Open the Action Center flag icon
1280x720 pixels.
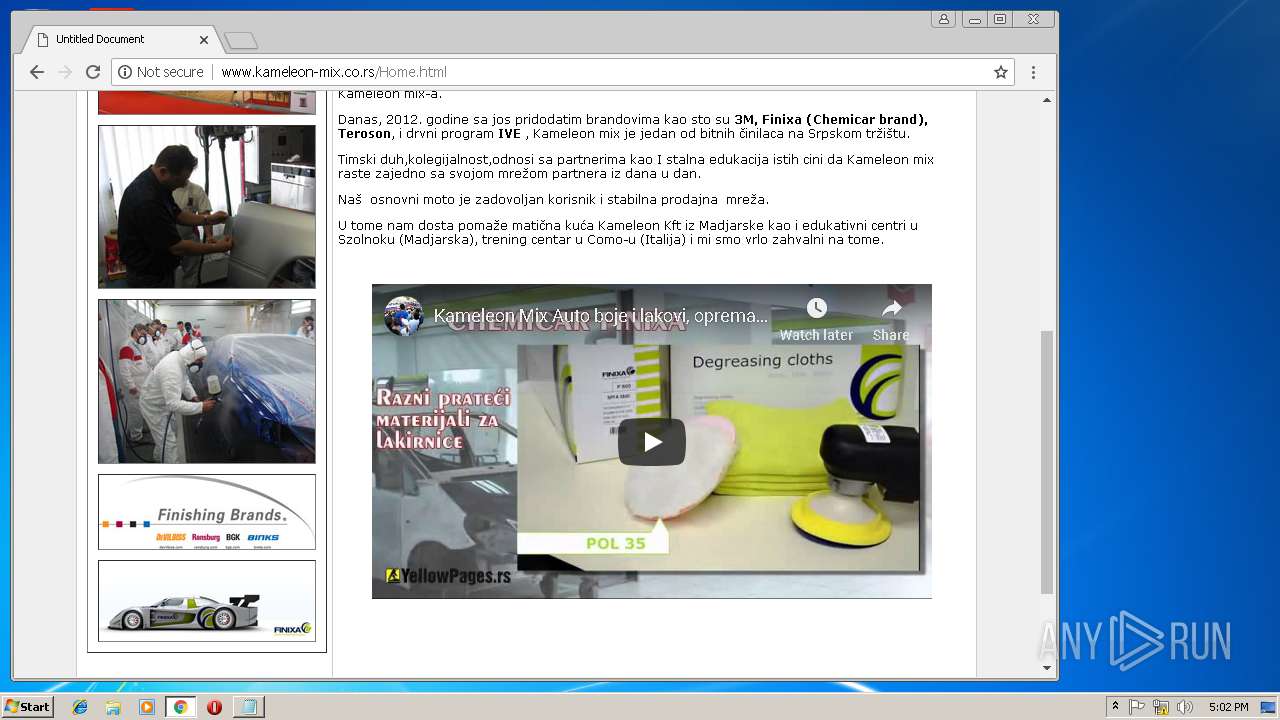point(1137,707)
